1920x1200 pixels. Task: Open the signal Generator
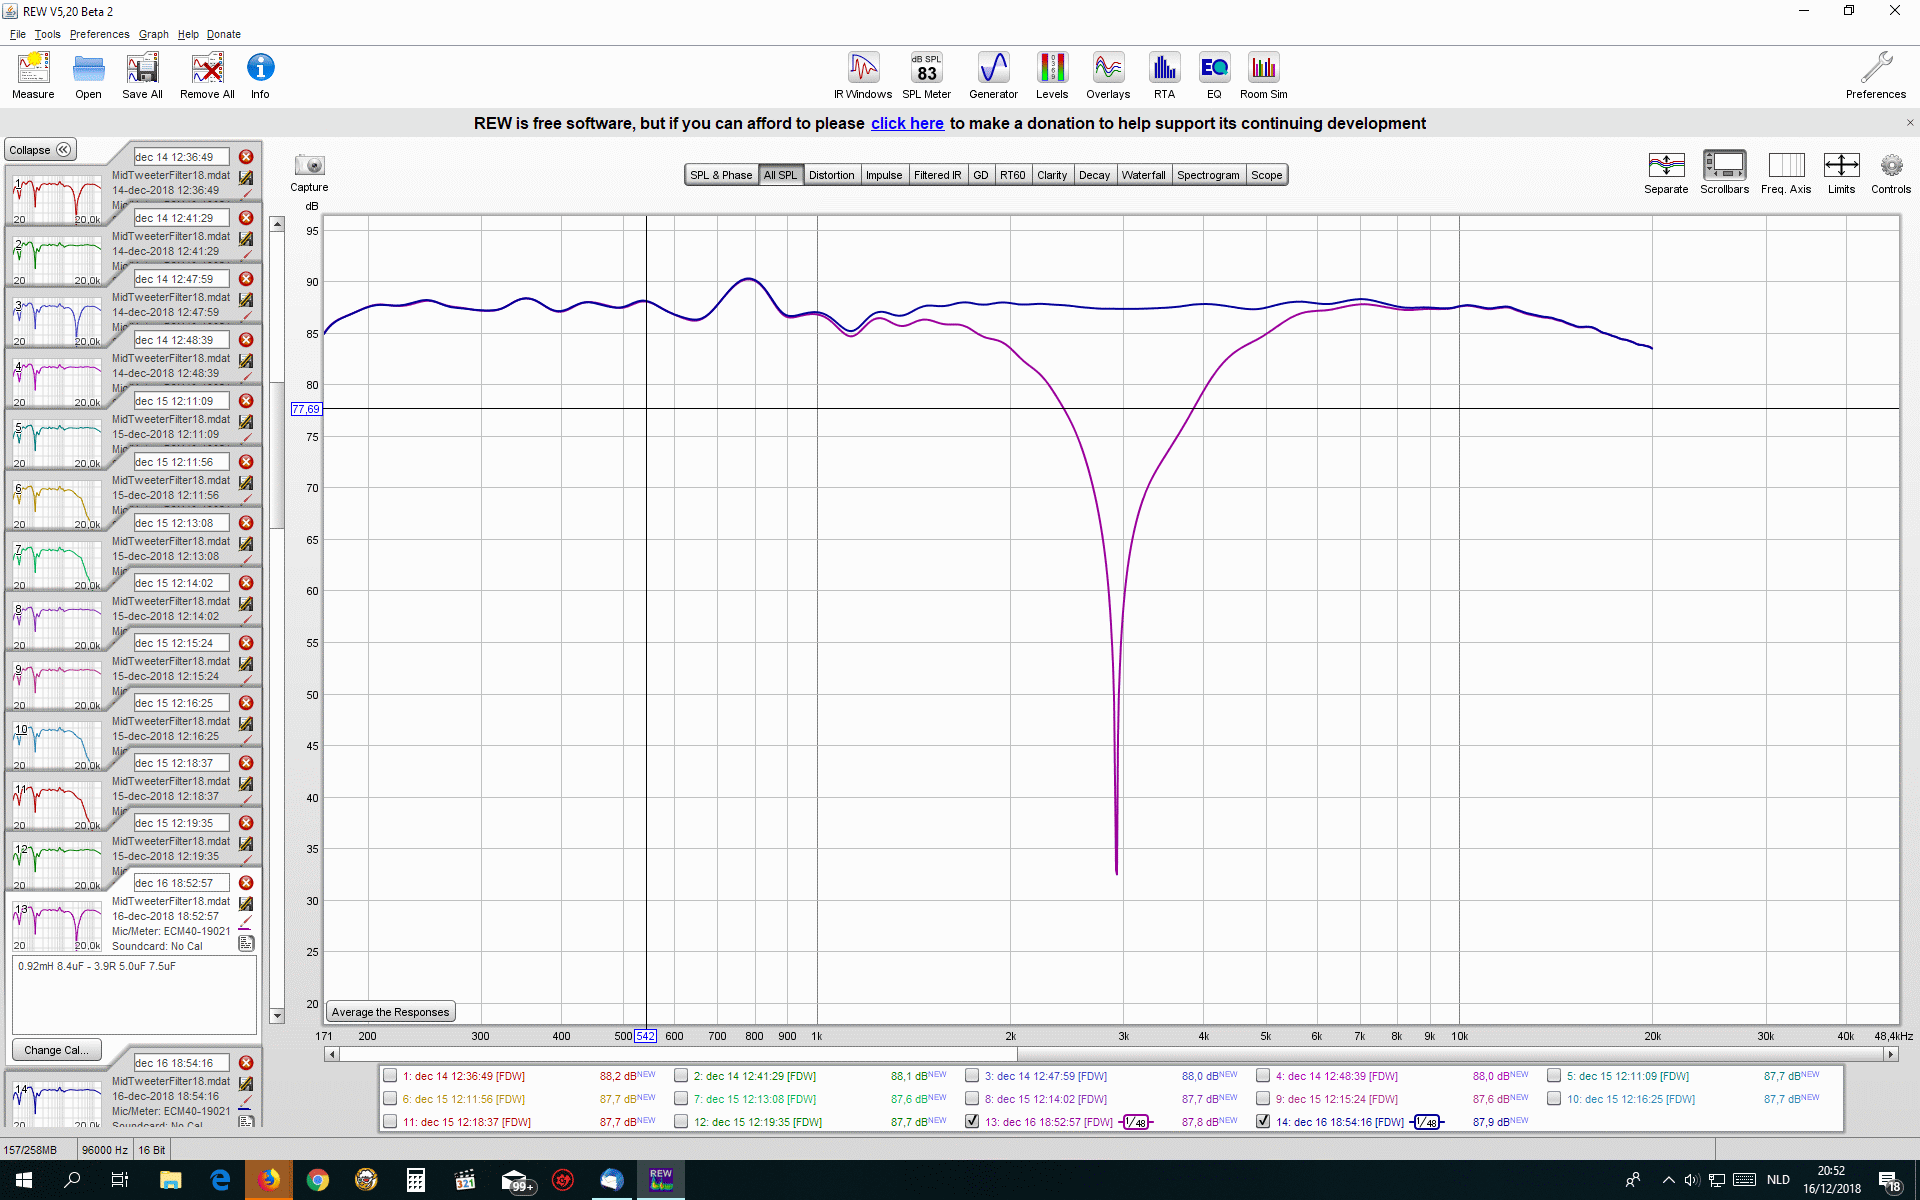coord(993,76)
